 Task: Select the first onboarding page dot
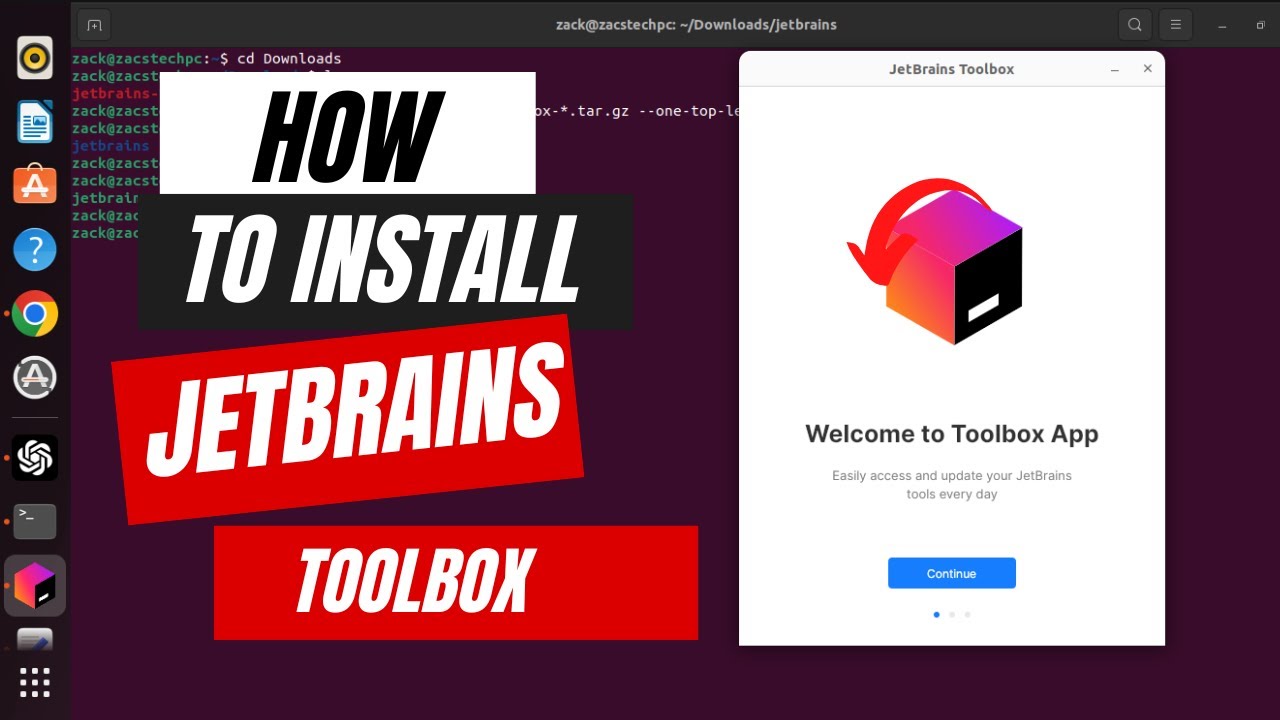[x=936, y=615]
